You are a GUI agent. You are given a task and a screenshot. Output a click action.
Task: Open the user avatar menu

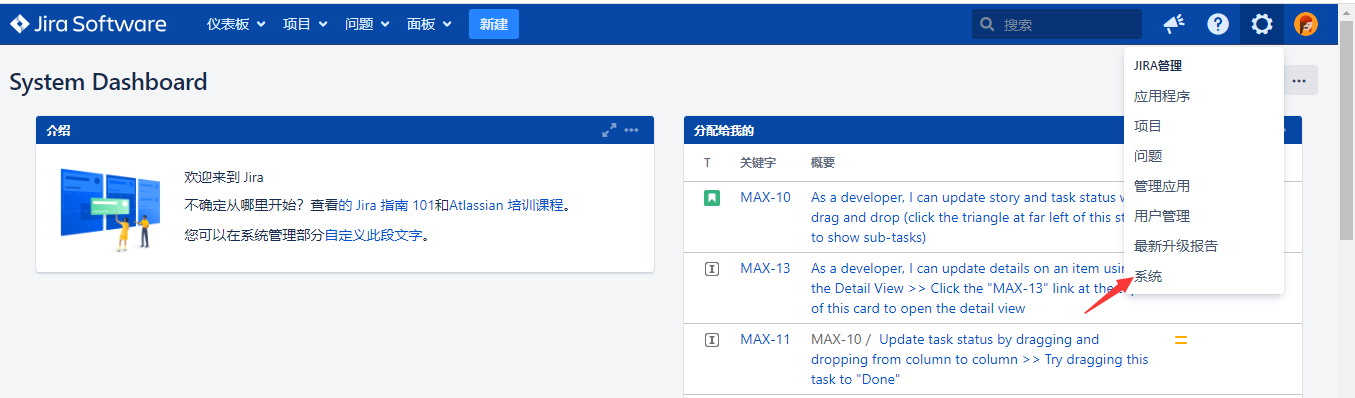[1306, 24]
